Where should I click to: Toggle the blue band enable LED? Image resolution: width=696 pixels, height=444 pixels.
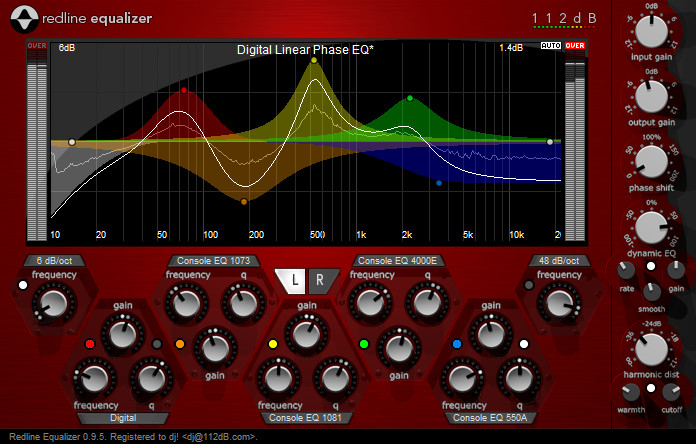click(x=457, y=344)
